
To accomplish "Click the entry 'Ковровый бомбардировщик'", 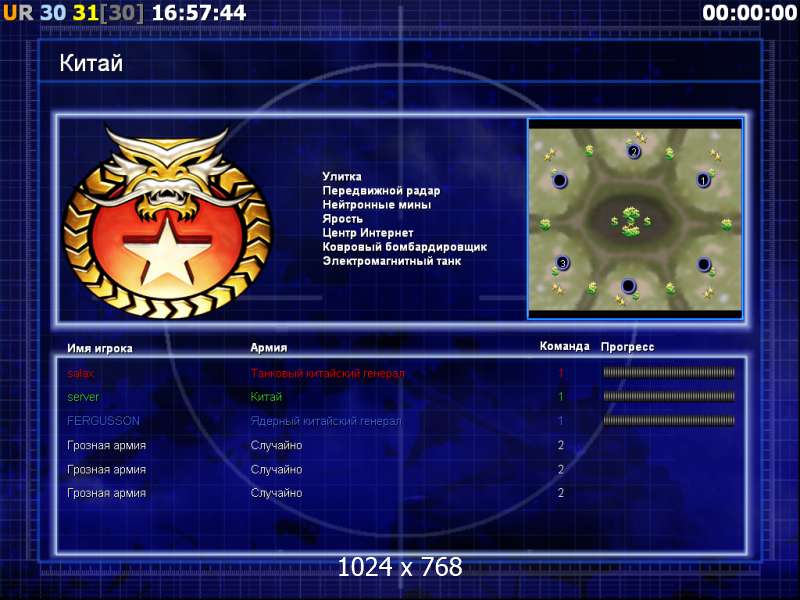I will coord(405,247).
